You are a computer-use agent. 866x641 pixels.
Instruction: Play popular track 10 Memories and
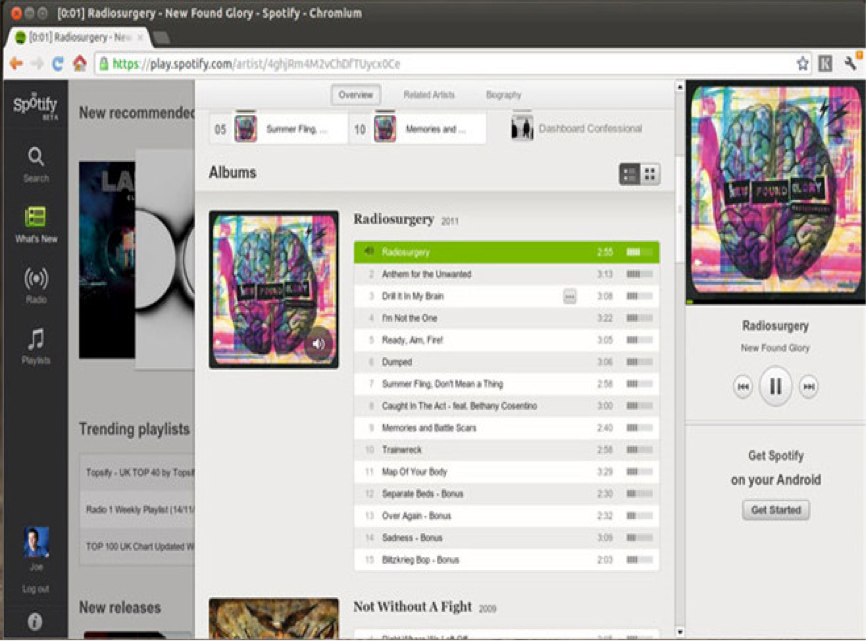[x=418, y=129]
